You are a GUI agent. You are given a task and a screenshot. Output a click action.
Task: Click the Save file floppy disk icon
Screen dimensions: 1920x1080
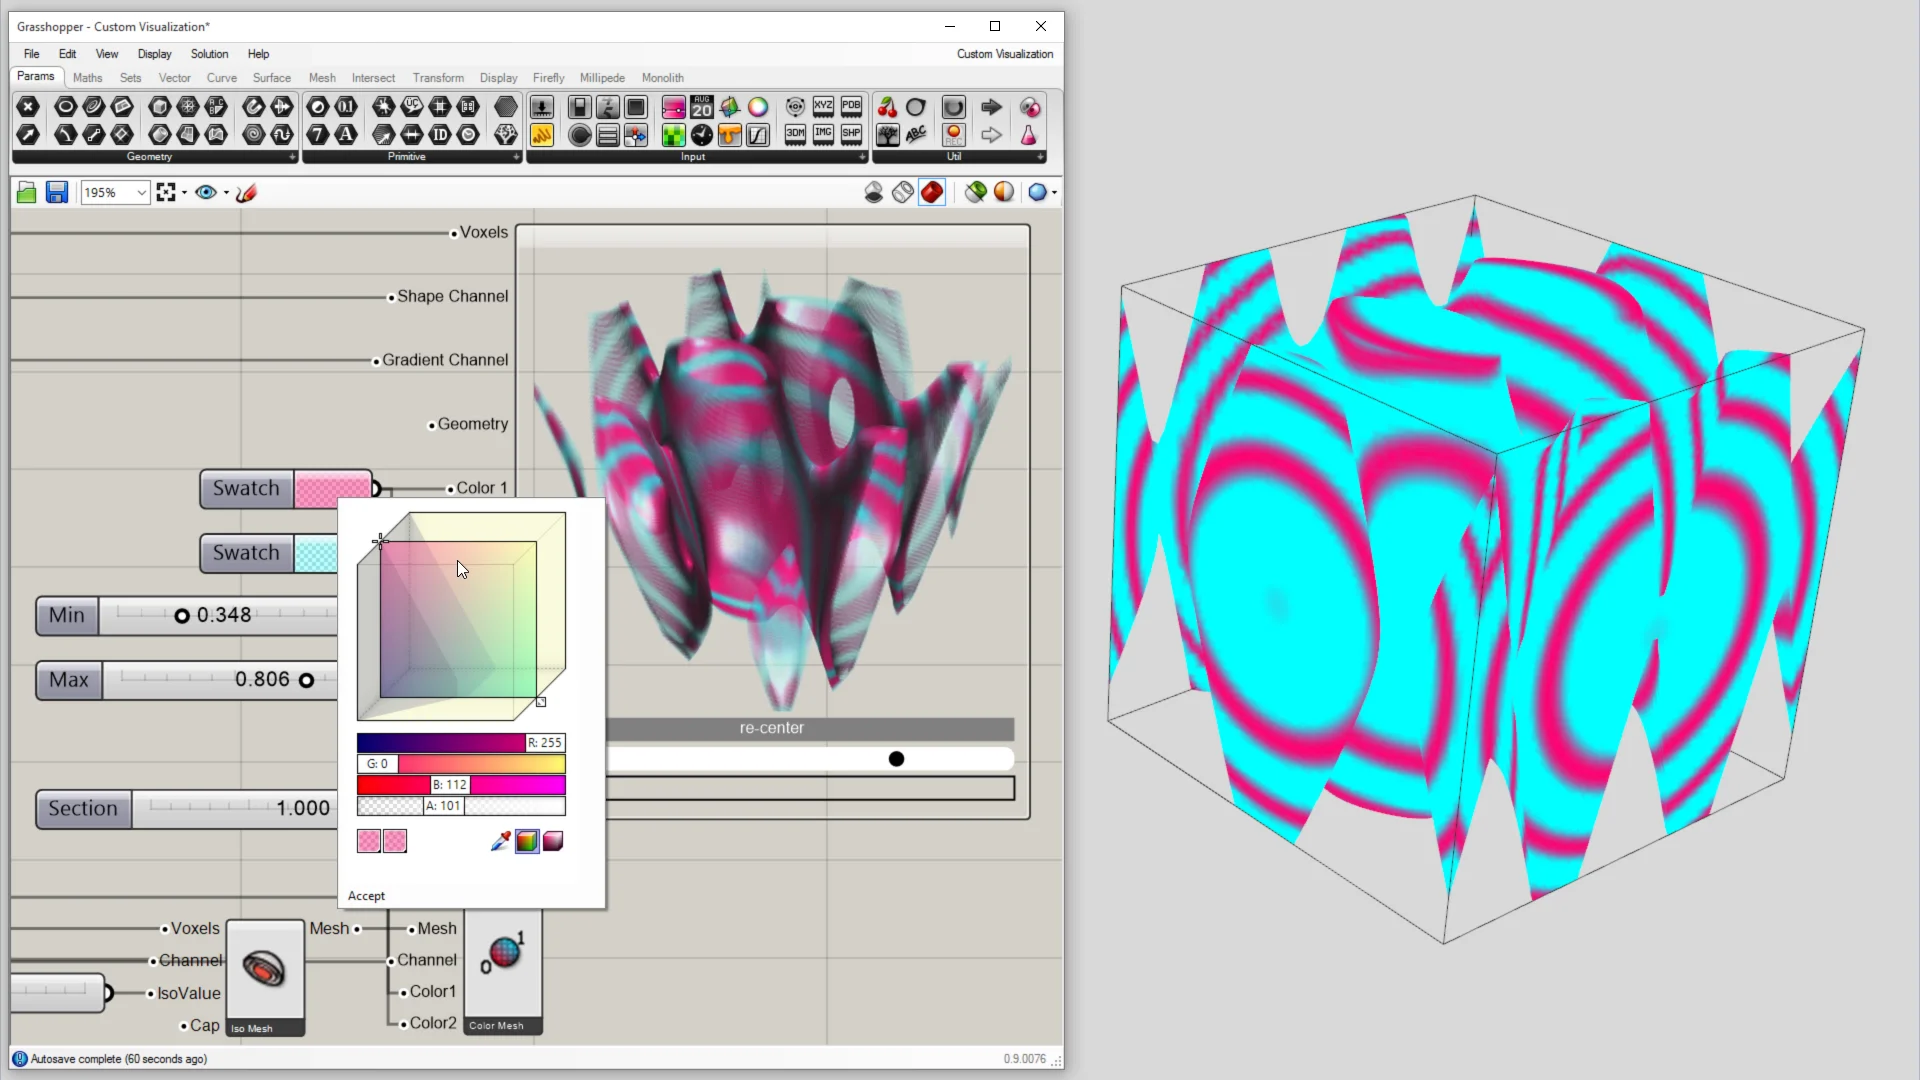click(57, 192)
